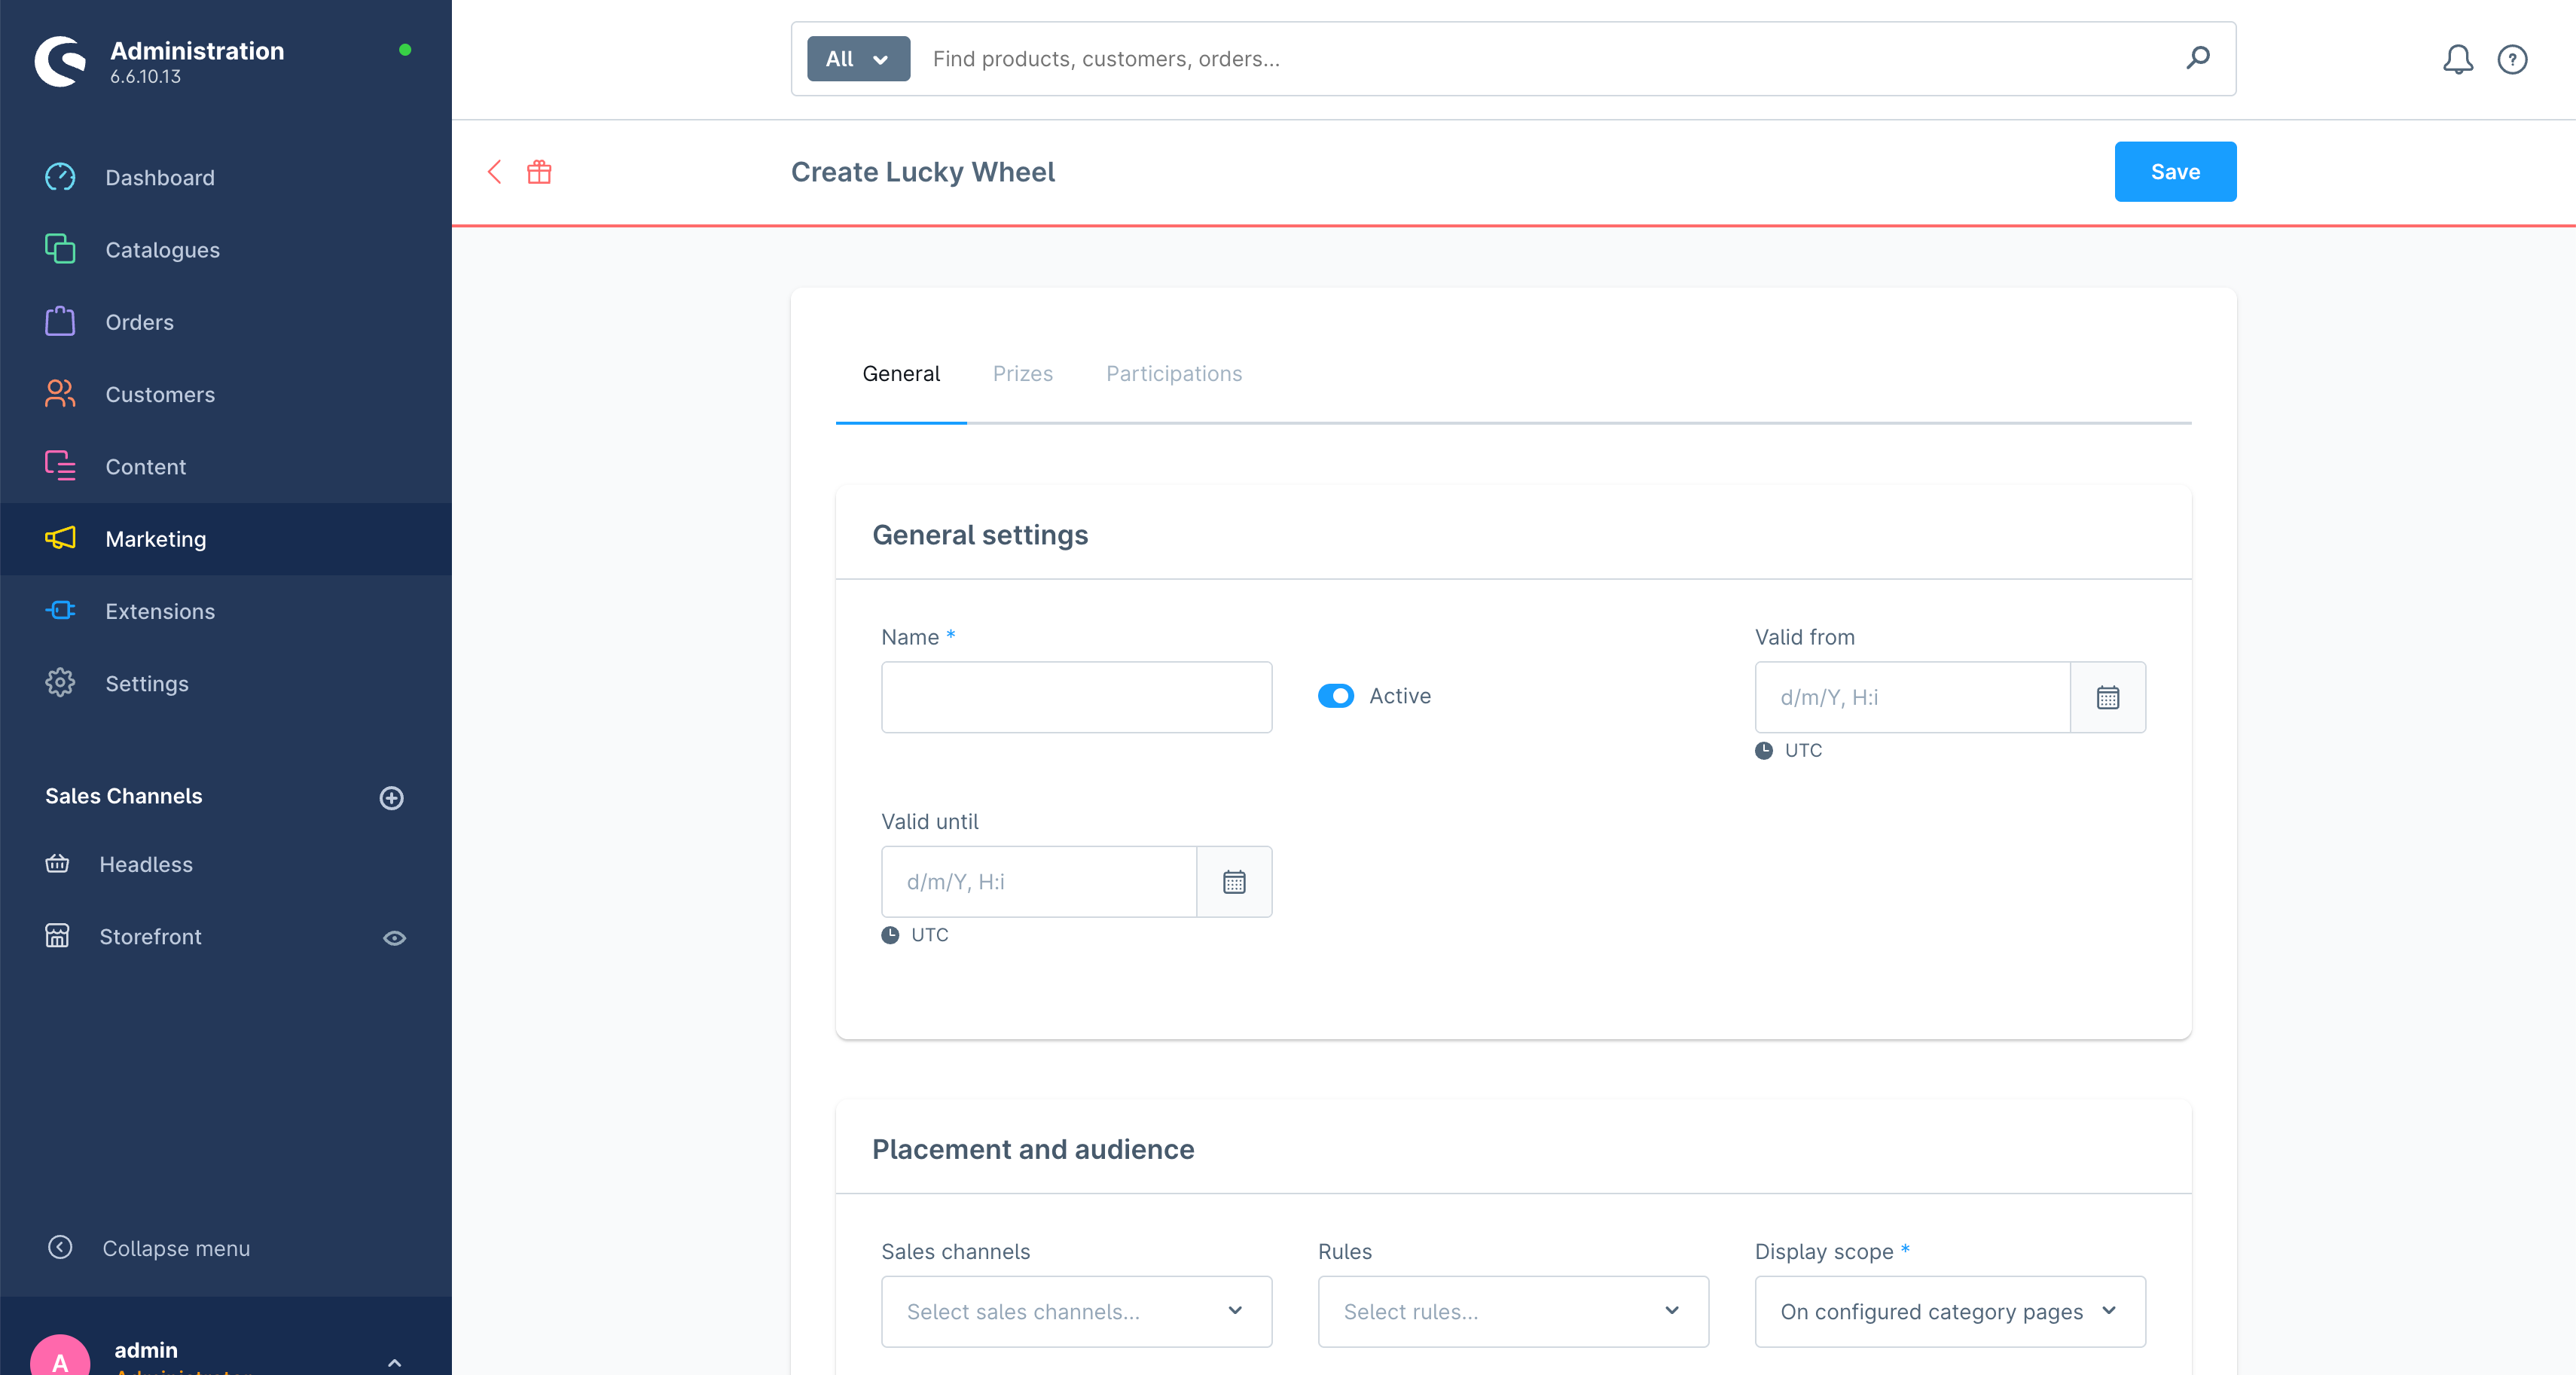Click the search magnifier icon
Screen dimensions: 2576x1375
[x=2197, y=58]
